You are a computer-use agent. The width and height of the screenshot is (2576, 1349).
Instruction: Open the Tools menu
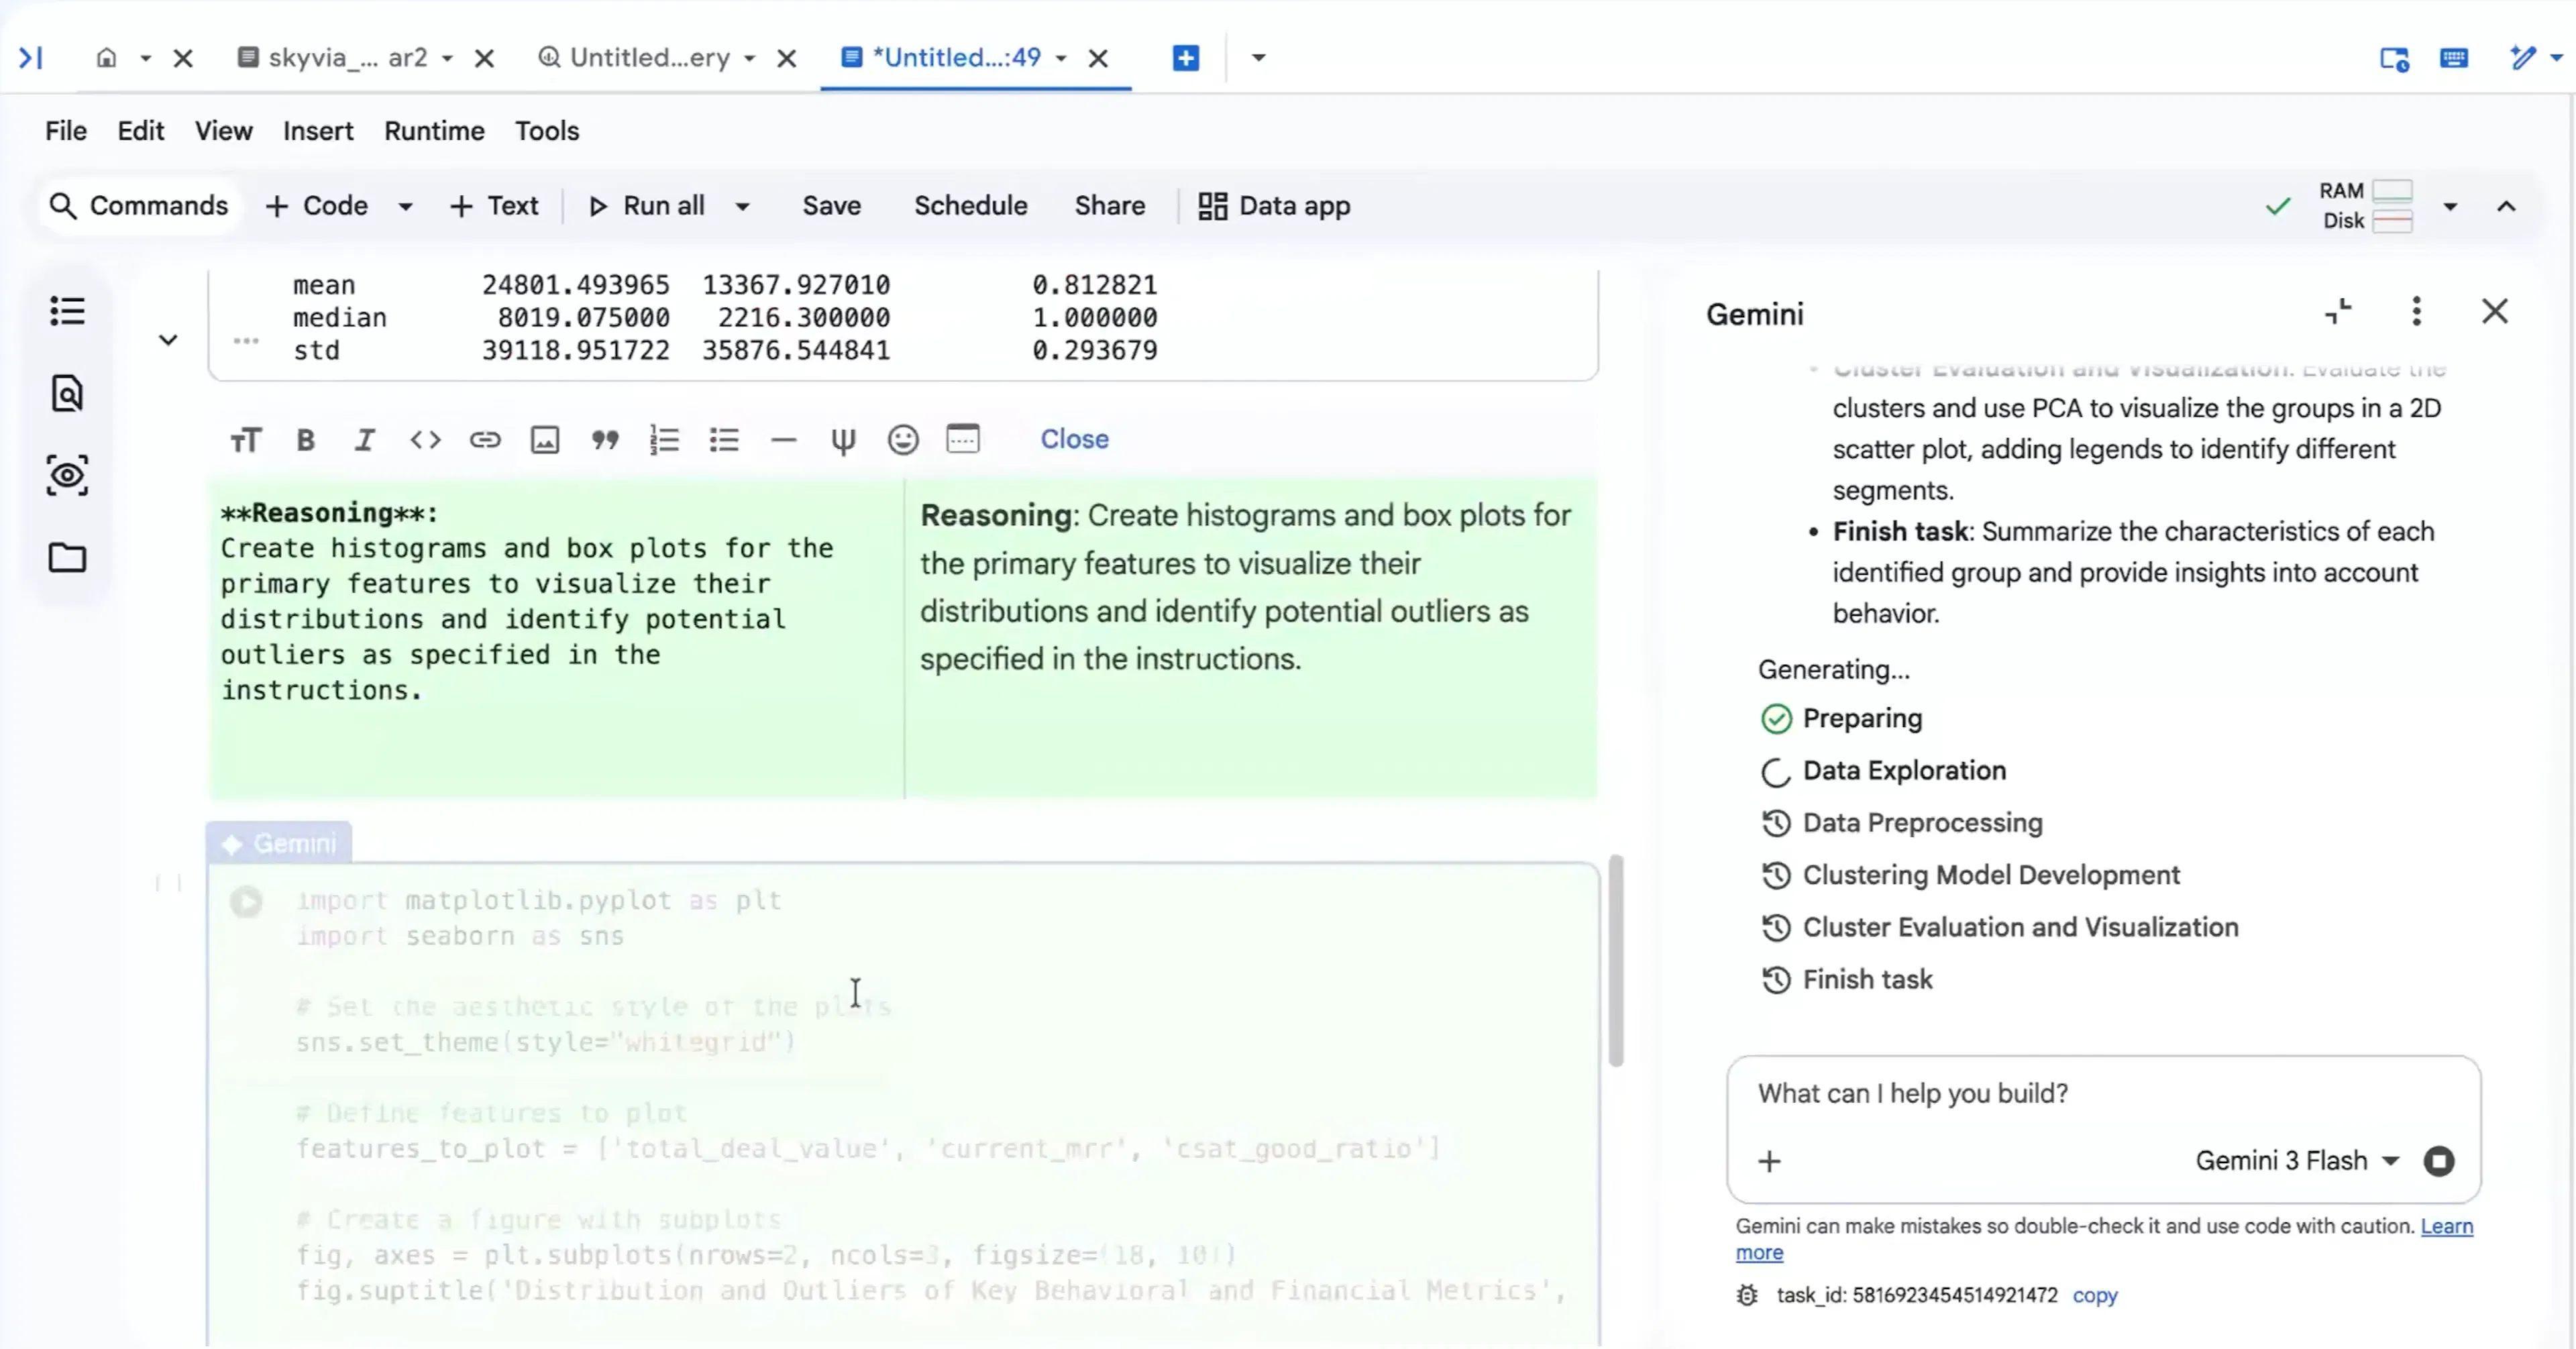tap(547, 131)
